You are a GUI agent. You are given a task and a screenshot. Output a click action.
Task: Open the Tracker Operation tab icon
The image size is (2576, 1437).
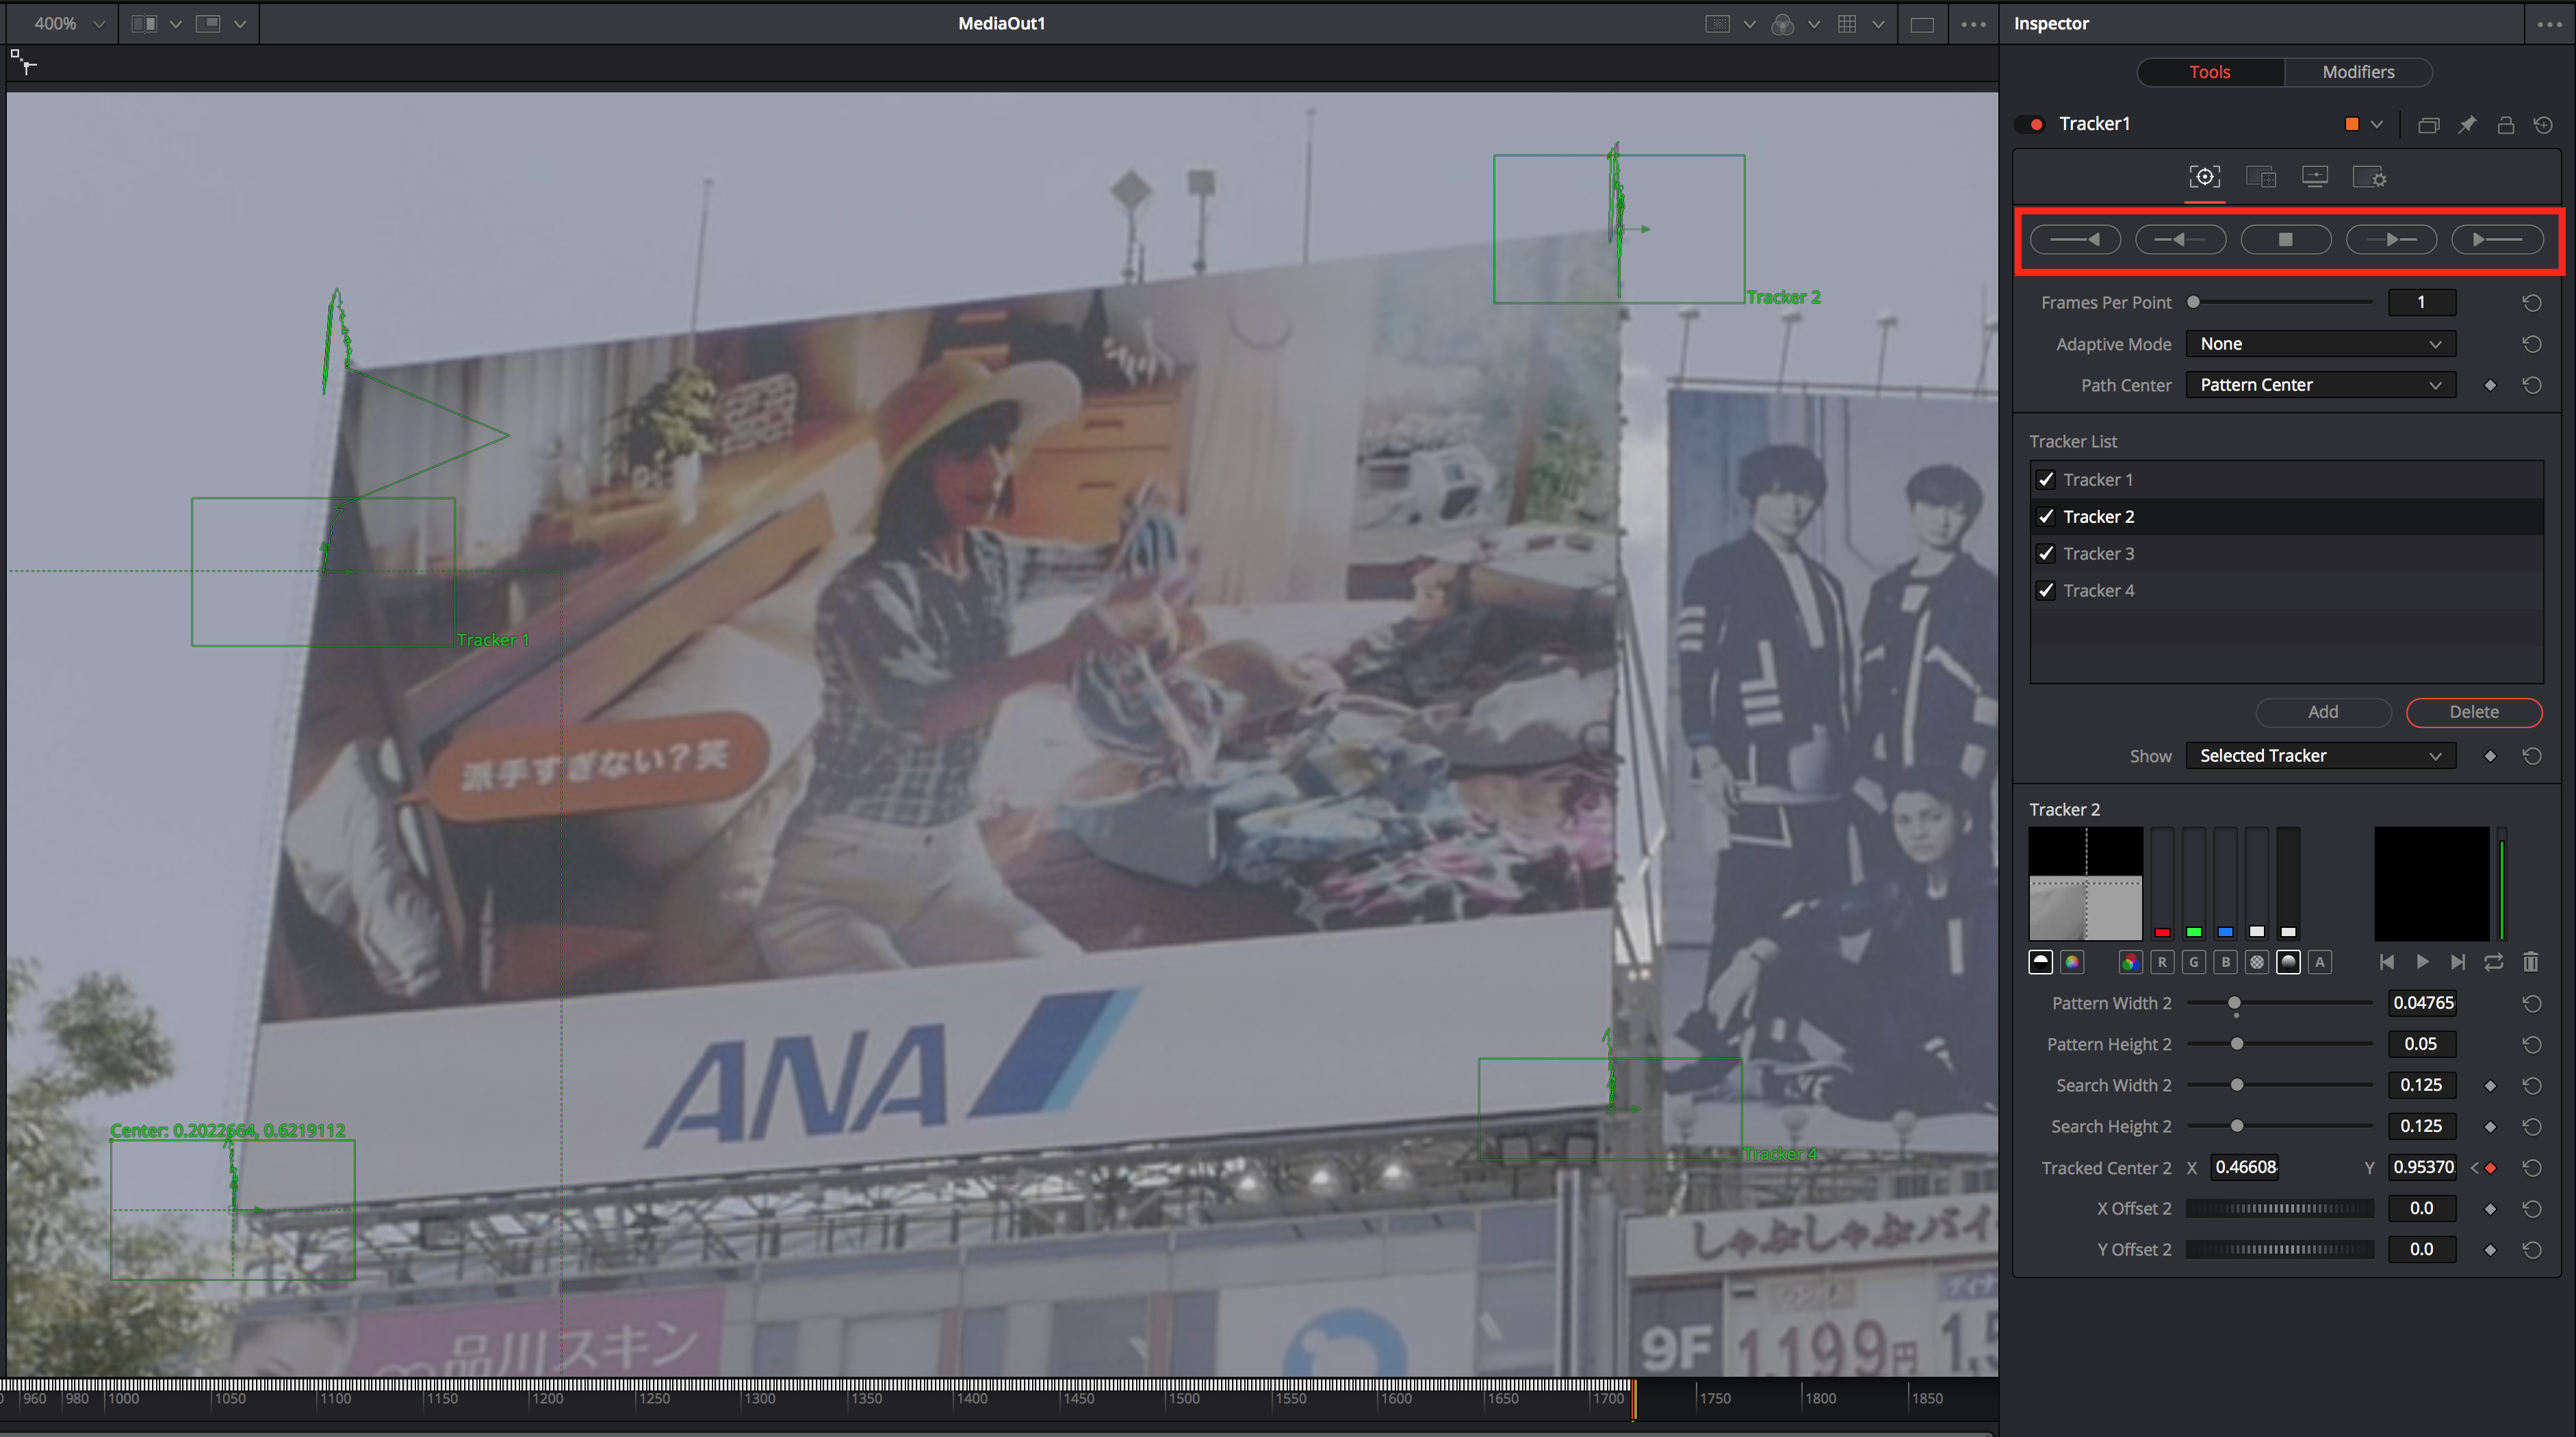[x=2260, y=178]
